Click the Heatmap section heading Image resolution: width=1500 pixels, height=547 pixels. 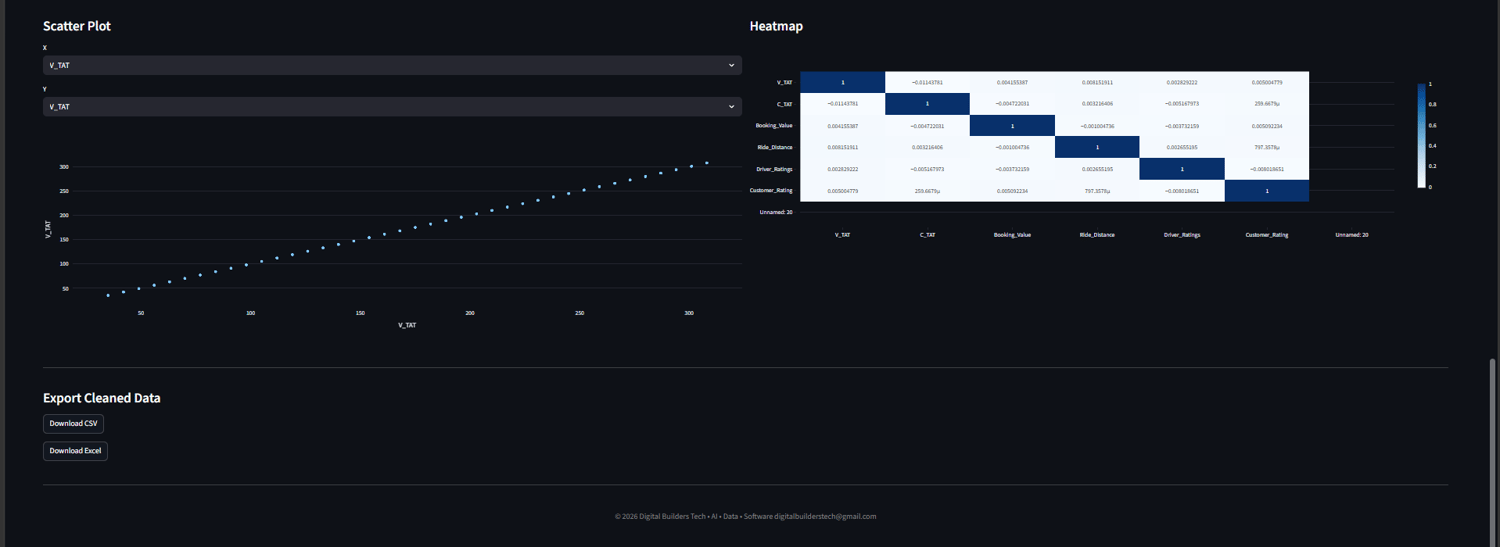776,26
